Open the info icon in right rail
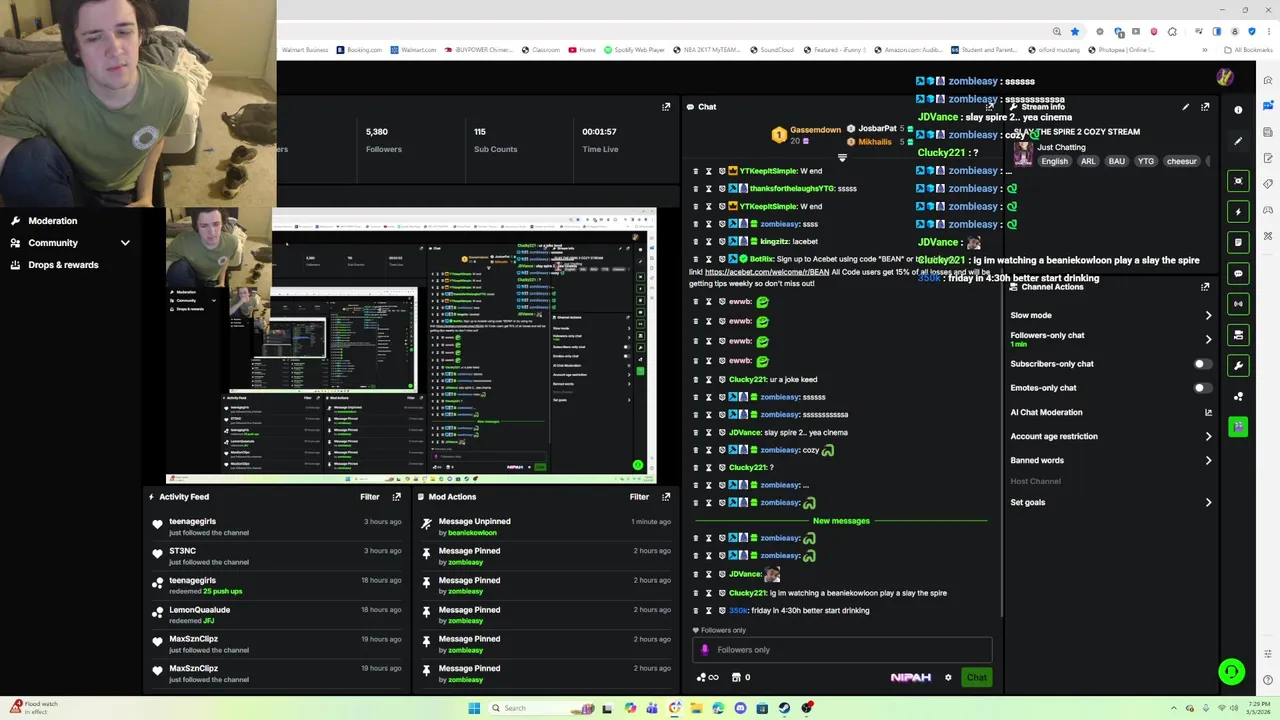 tap(1238, 110)
